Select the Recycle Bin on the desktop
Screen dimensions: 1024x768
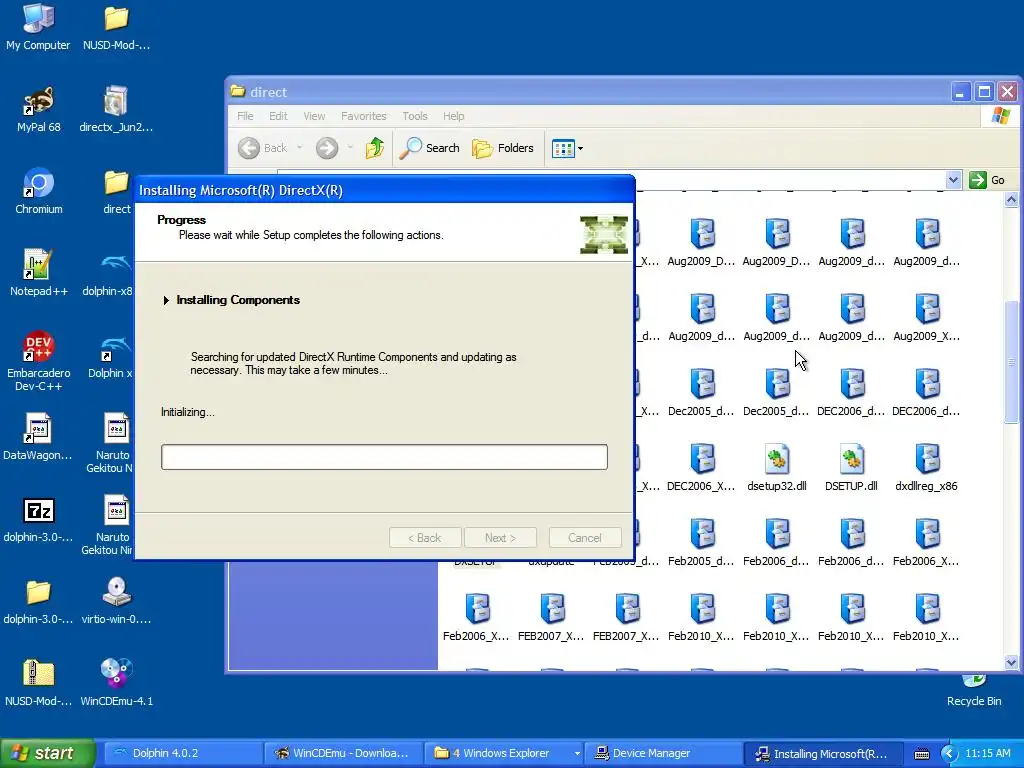[x=974, y=691]
